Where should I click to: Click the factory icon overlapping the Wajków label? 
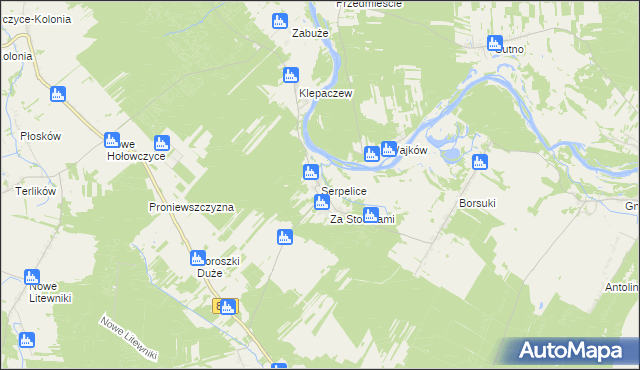389,149
